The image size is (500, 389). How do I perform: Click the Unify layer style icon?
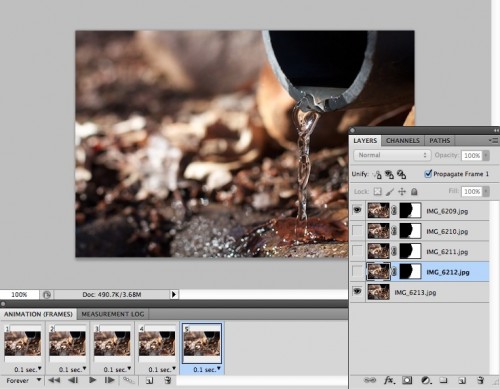pos(401,174)
